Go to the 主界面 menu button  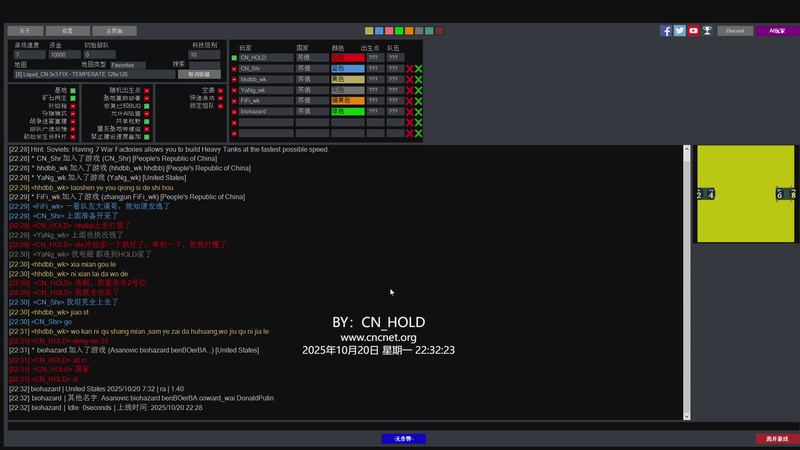pyautogui.click(x=114, y=31)
